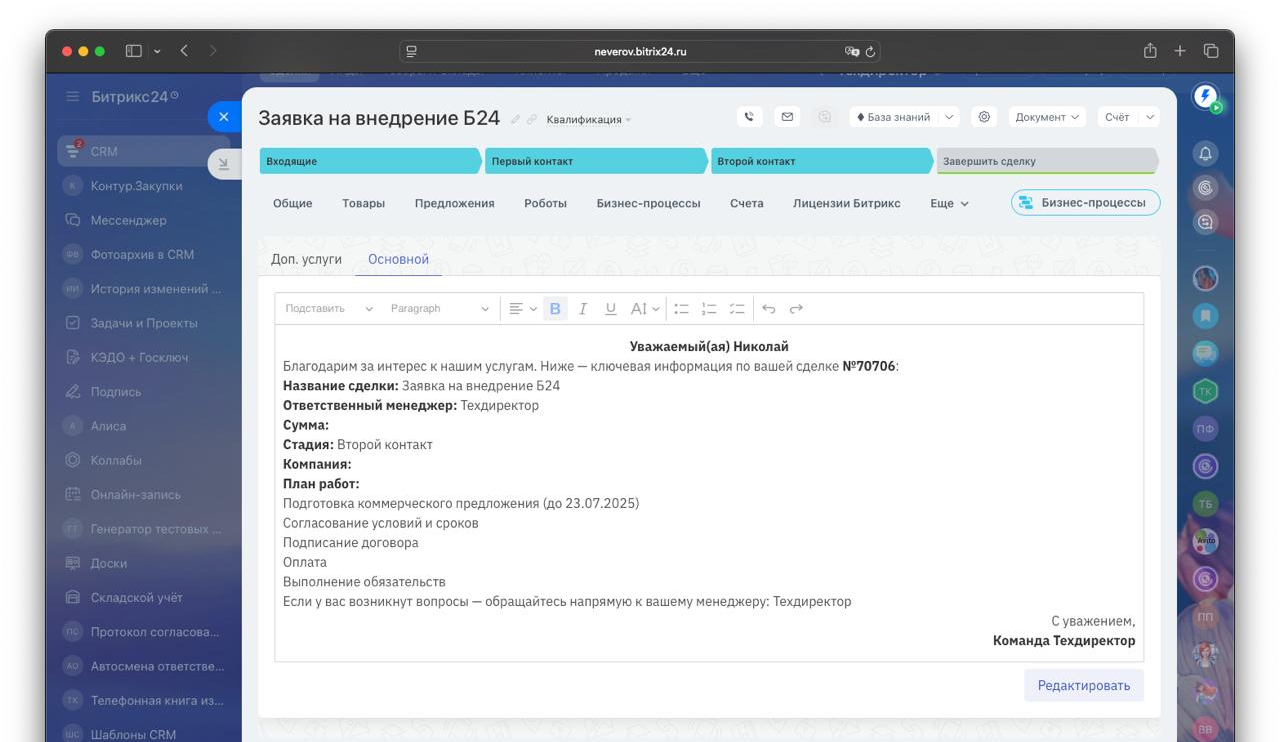Image resolution: width=1280 pixels, height=742 pixels.
Task: Toggle underline formatting
Action: (610, 309)
